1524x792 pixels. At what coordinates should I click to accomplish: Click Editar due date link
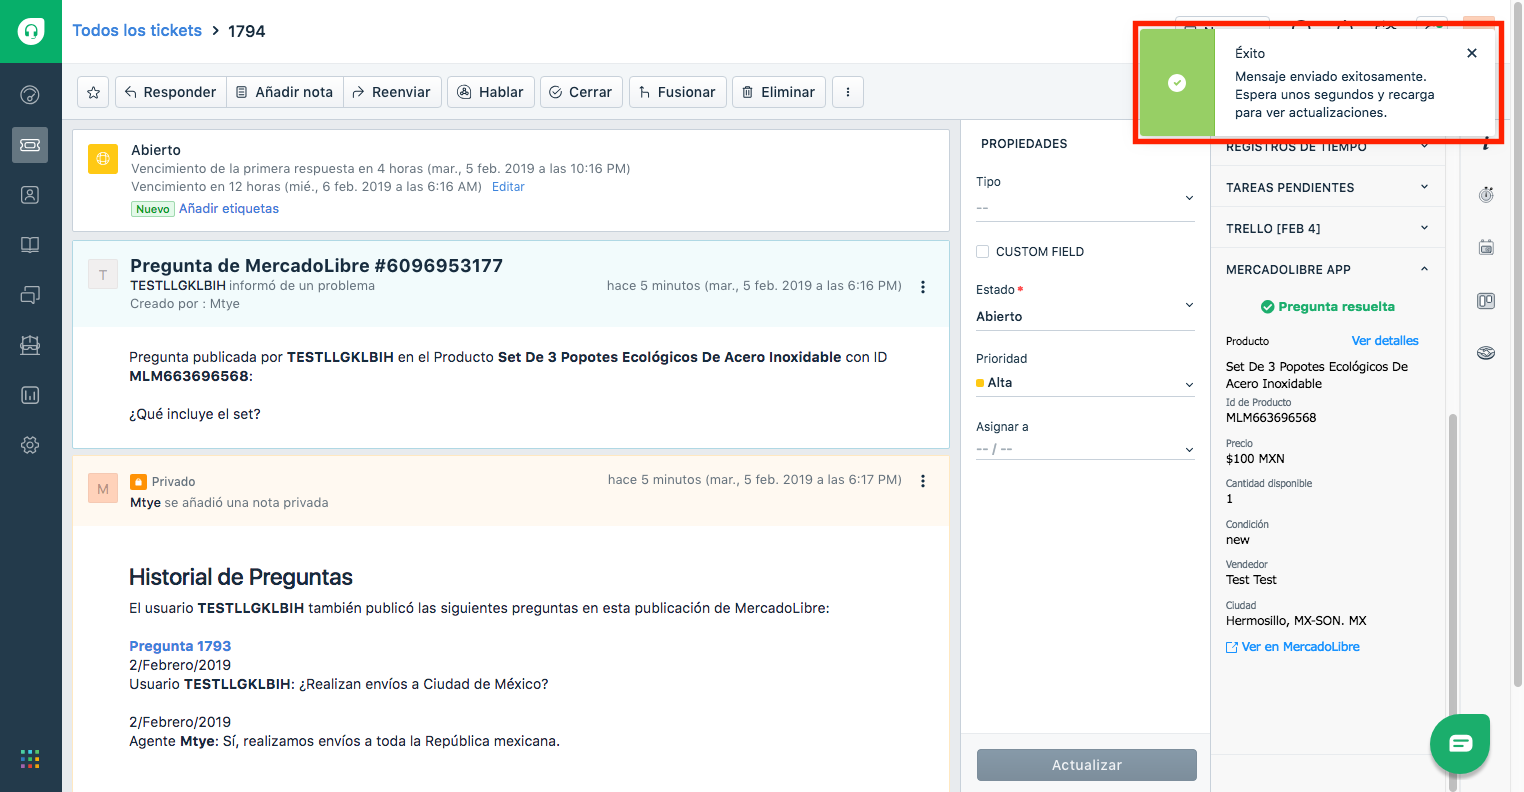(508, 187)
